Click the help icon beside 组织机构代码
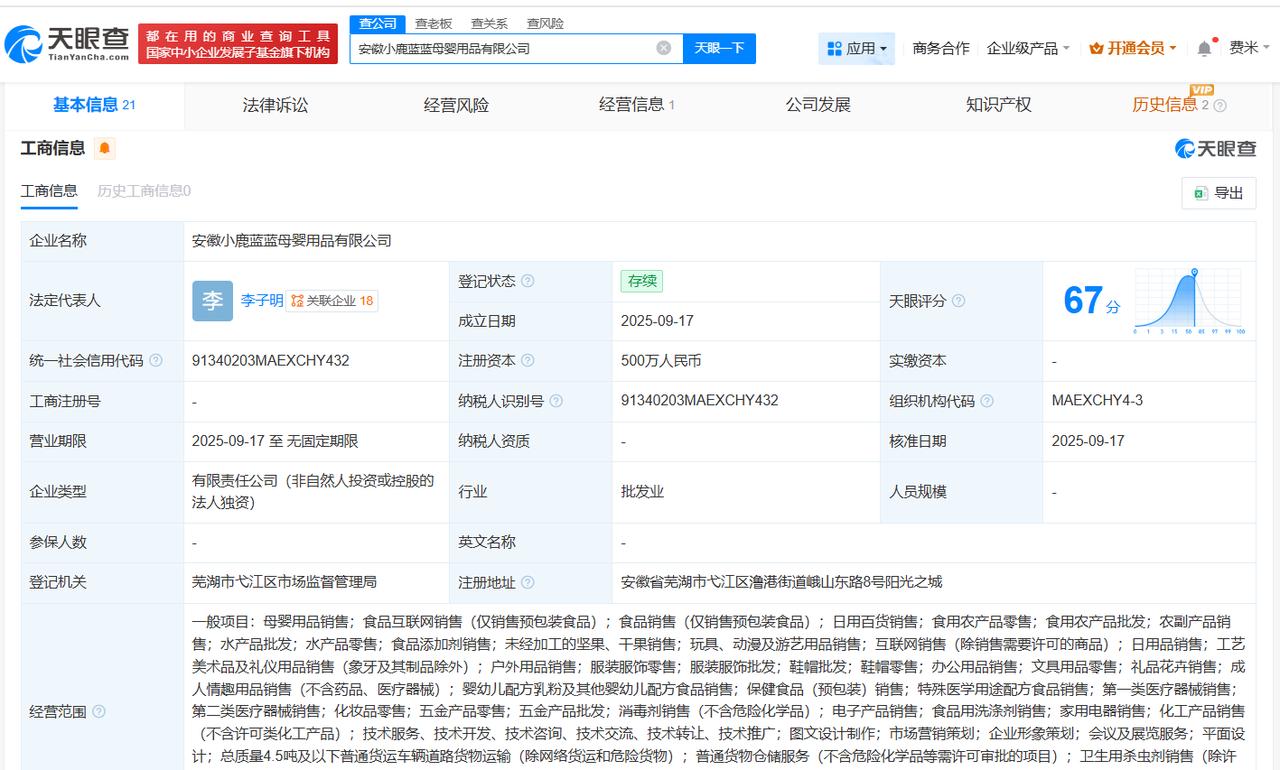This screenshot has width=1280, height=770. click(987, 401)
